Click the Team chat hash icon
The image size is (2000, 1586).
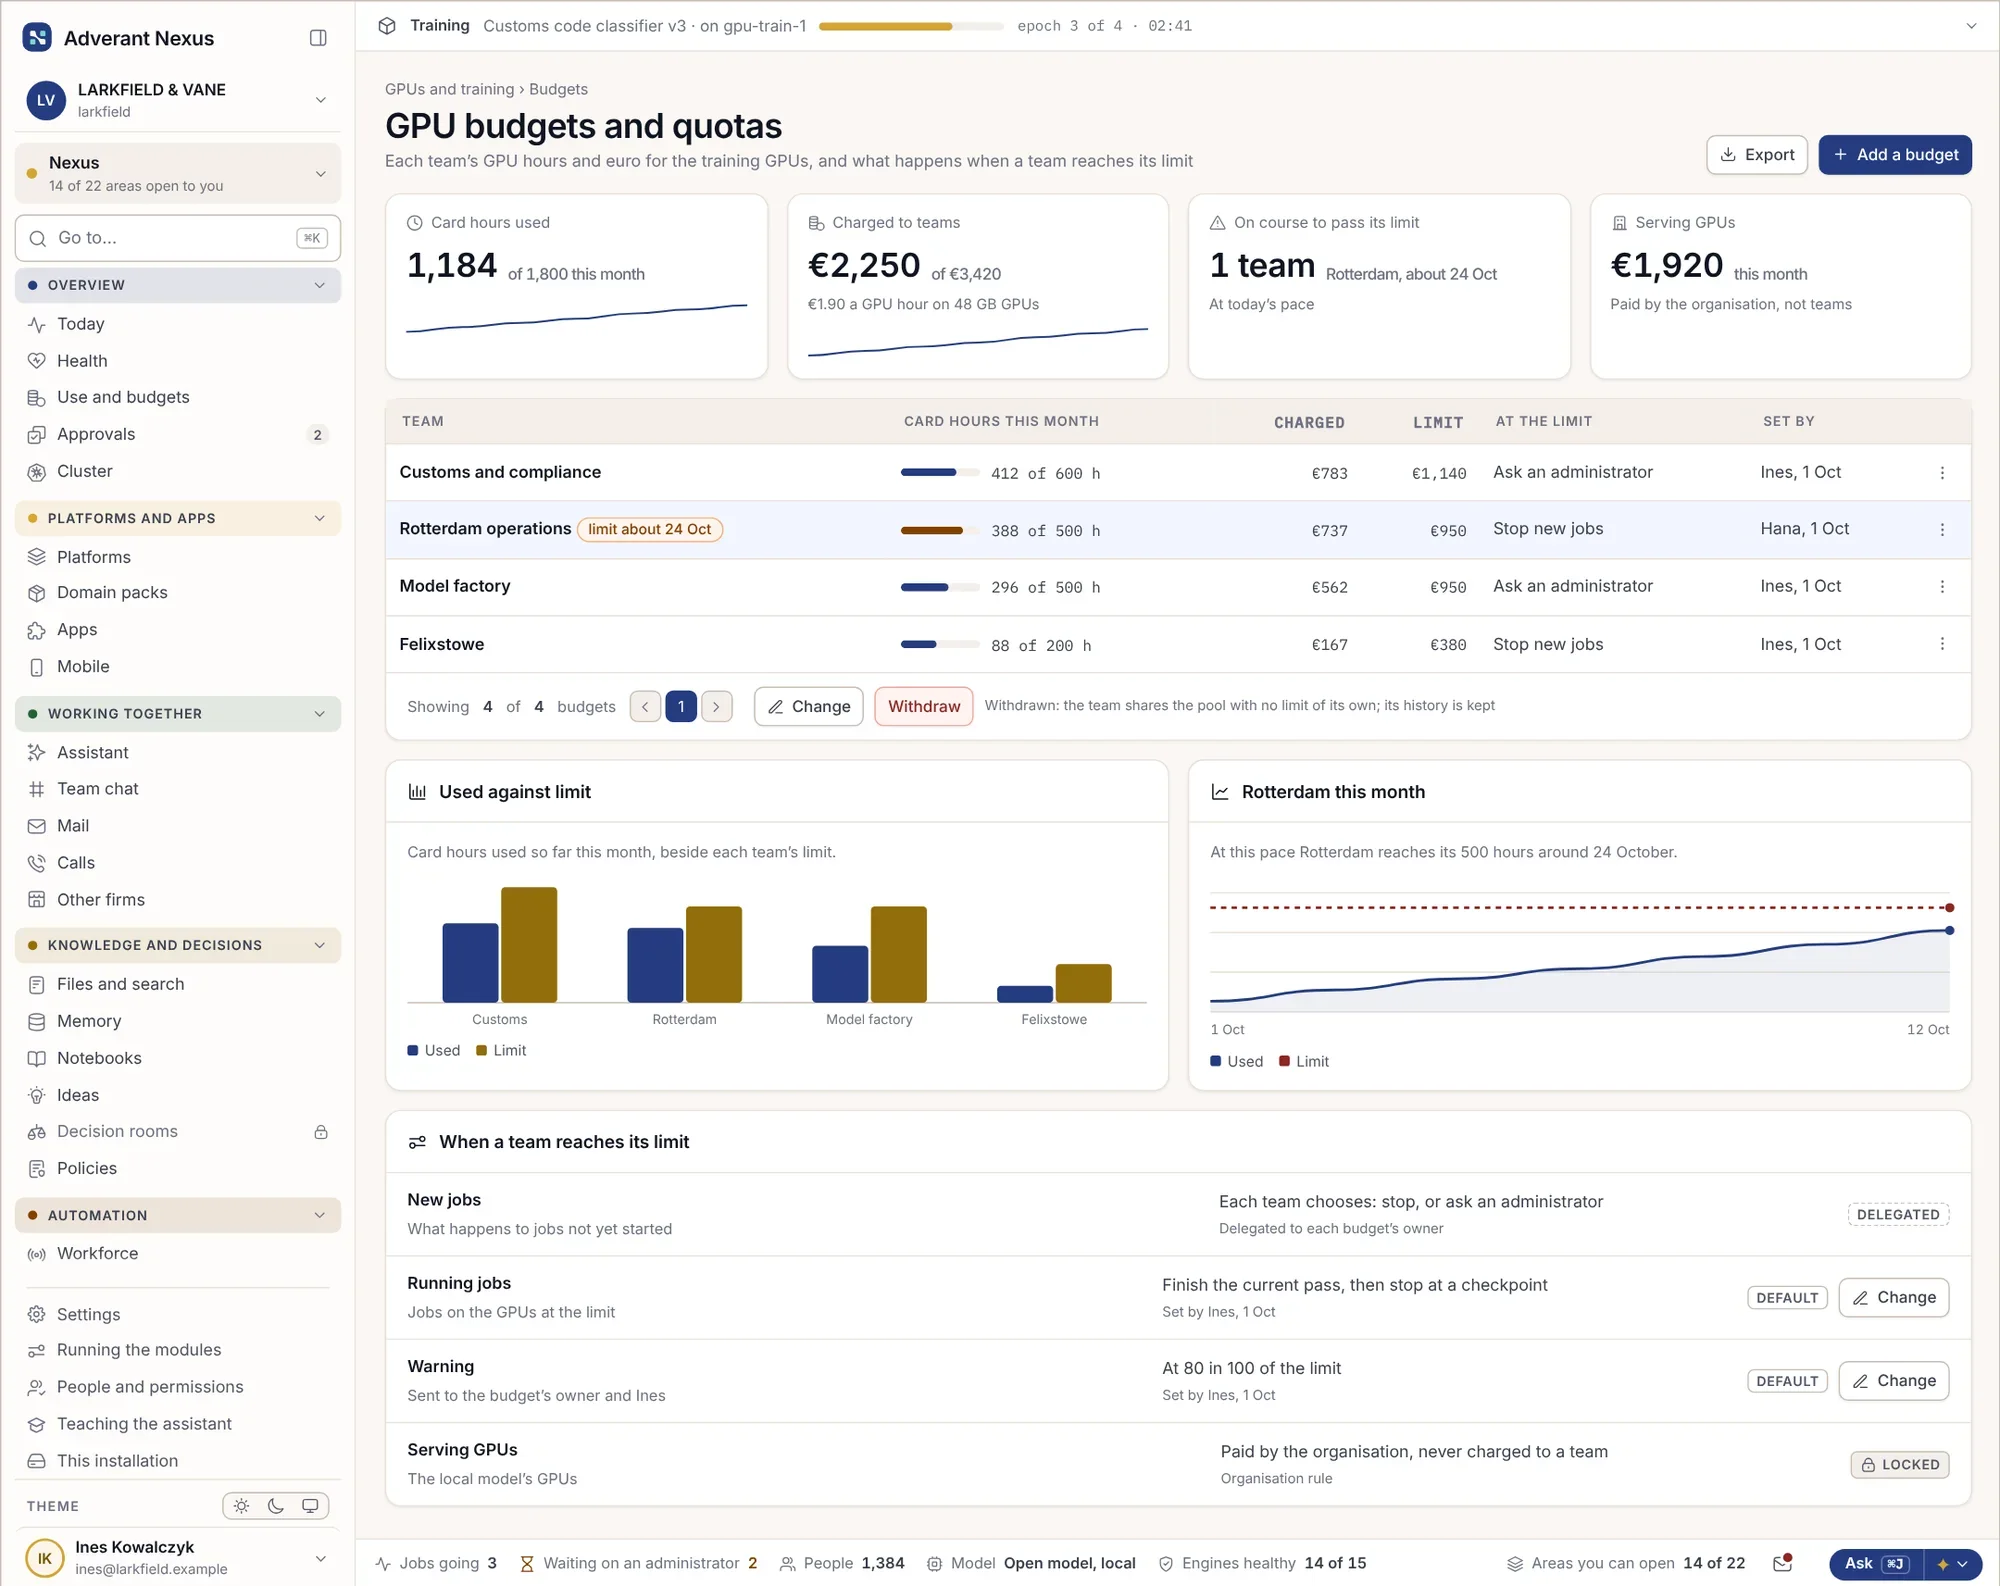[37, 789]
